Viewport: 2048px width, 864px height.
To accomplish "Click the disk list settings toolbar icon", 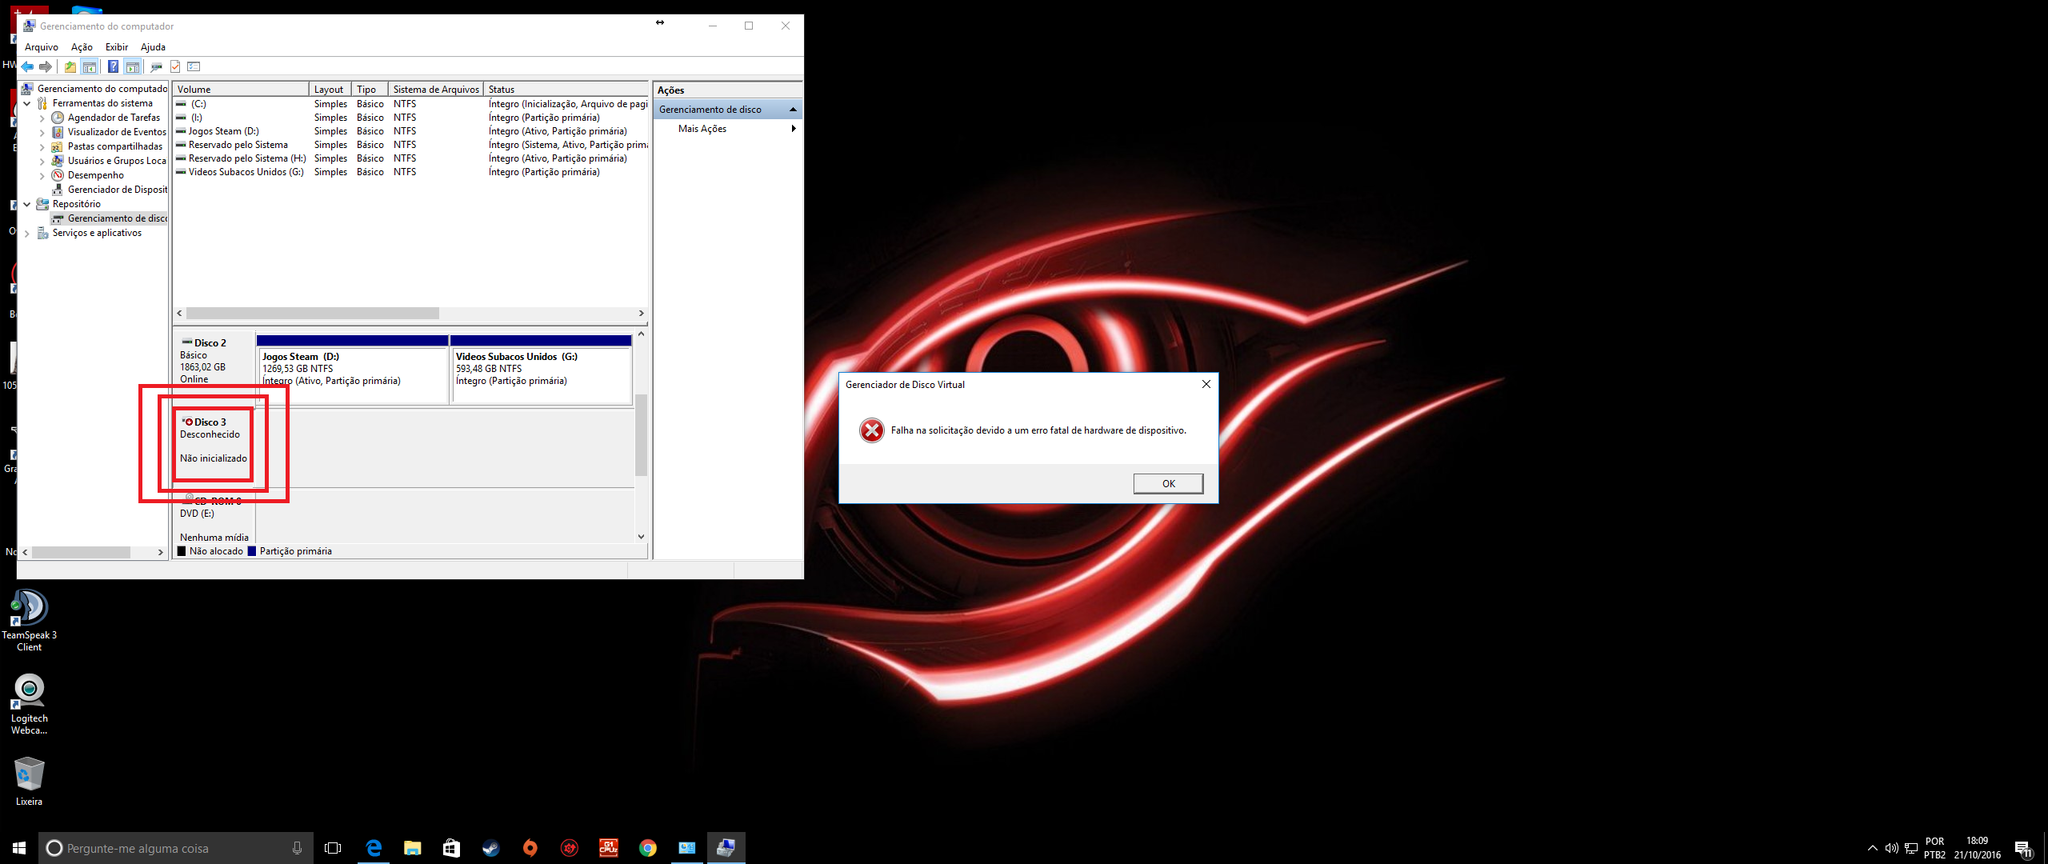I will point(194,67).
